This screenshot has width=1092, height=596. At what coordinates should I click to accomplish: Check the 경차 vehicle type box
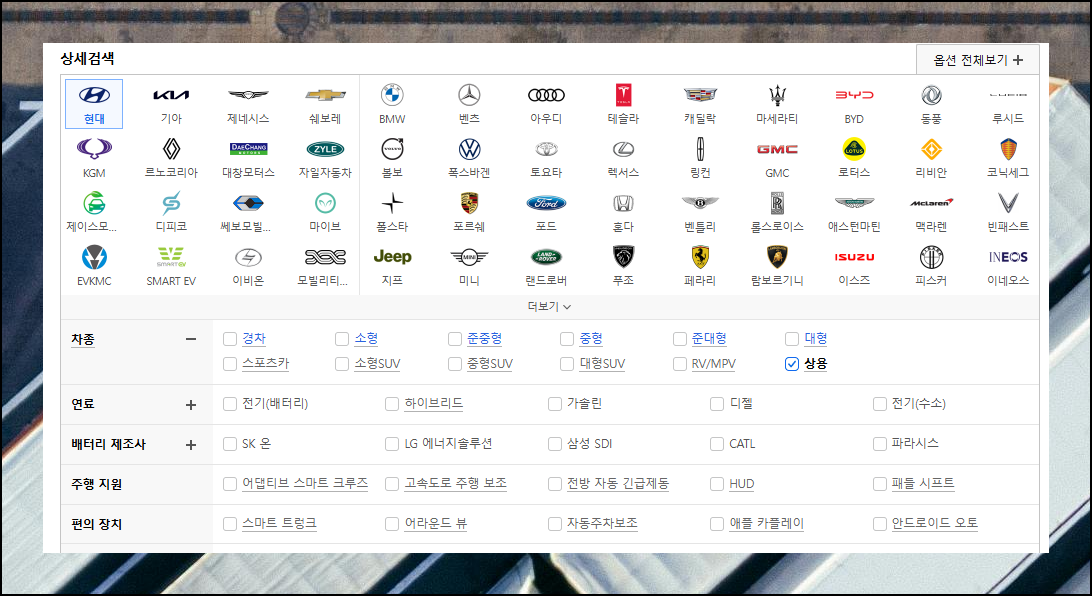coord(230,339)
